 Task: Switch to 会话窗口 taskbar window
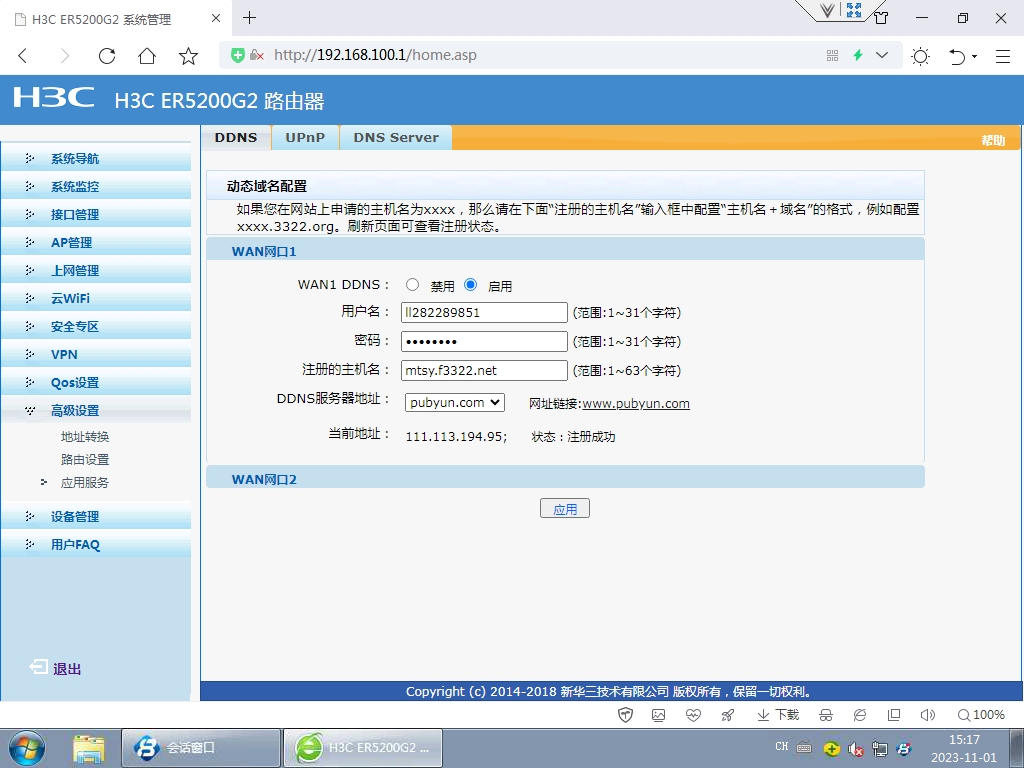click(x=201, y=748)
